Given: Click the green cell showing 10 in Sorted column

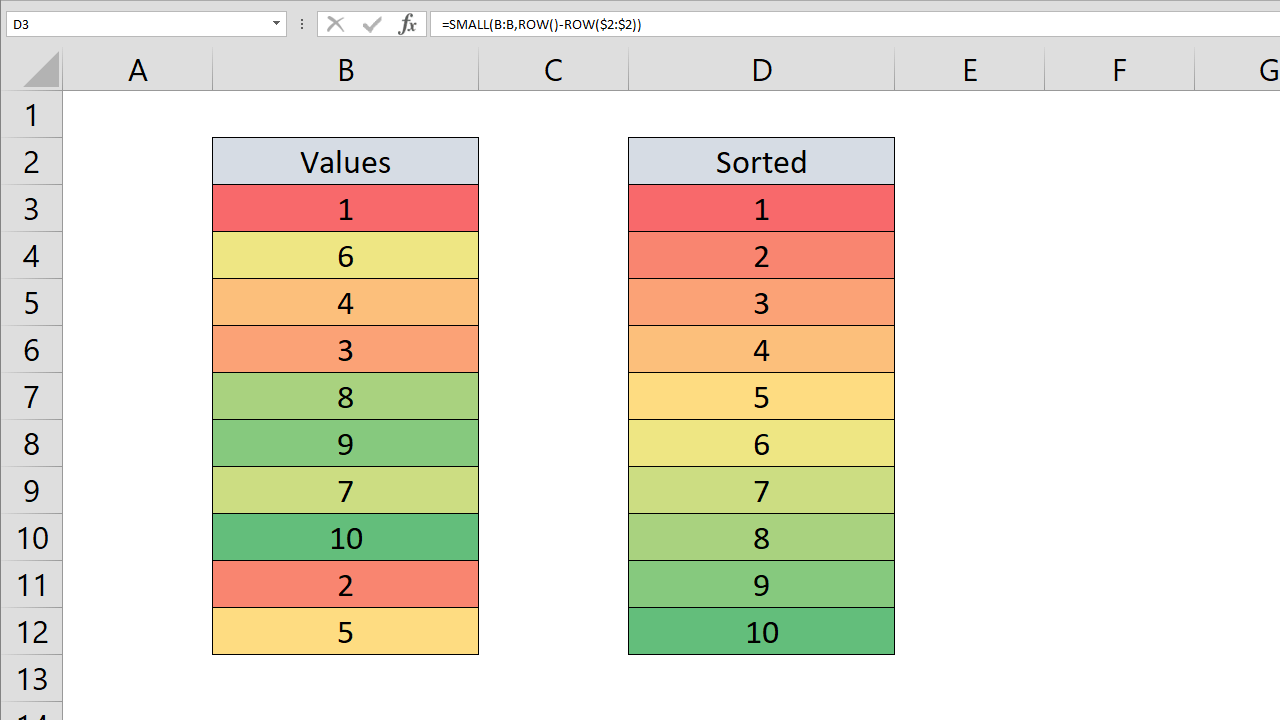Looking at the screenshot, I should point(761,631).
